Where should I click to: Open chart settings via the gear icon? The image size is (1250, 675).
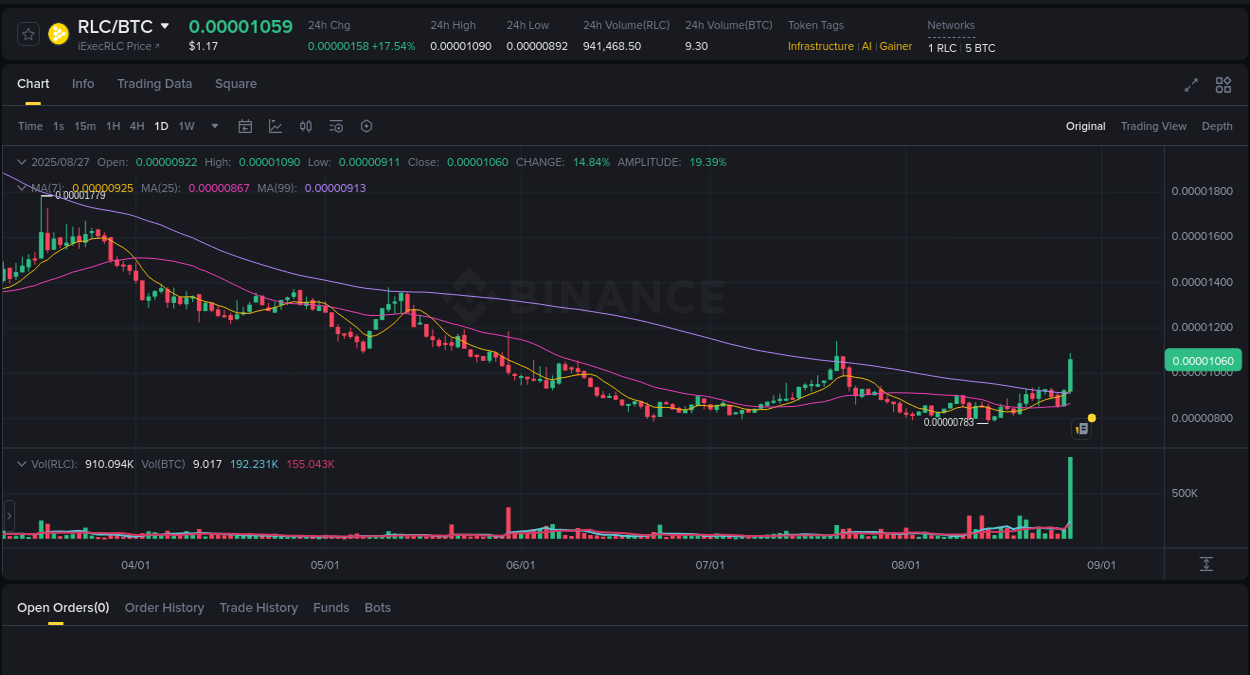point(366,126)
